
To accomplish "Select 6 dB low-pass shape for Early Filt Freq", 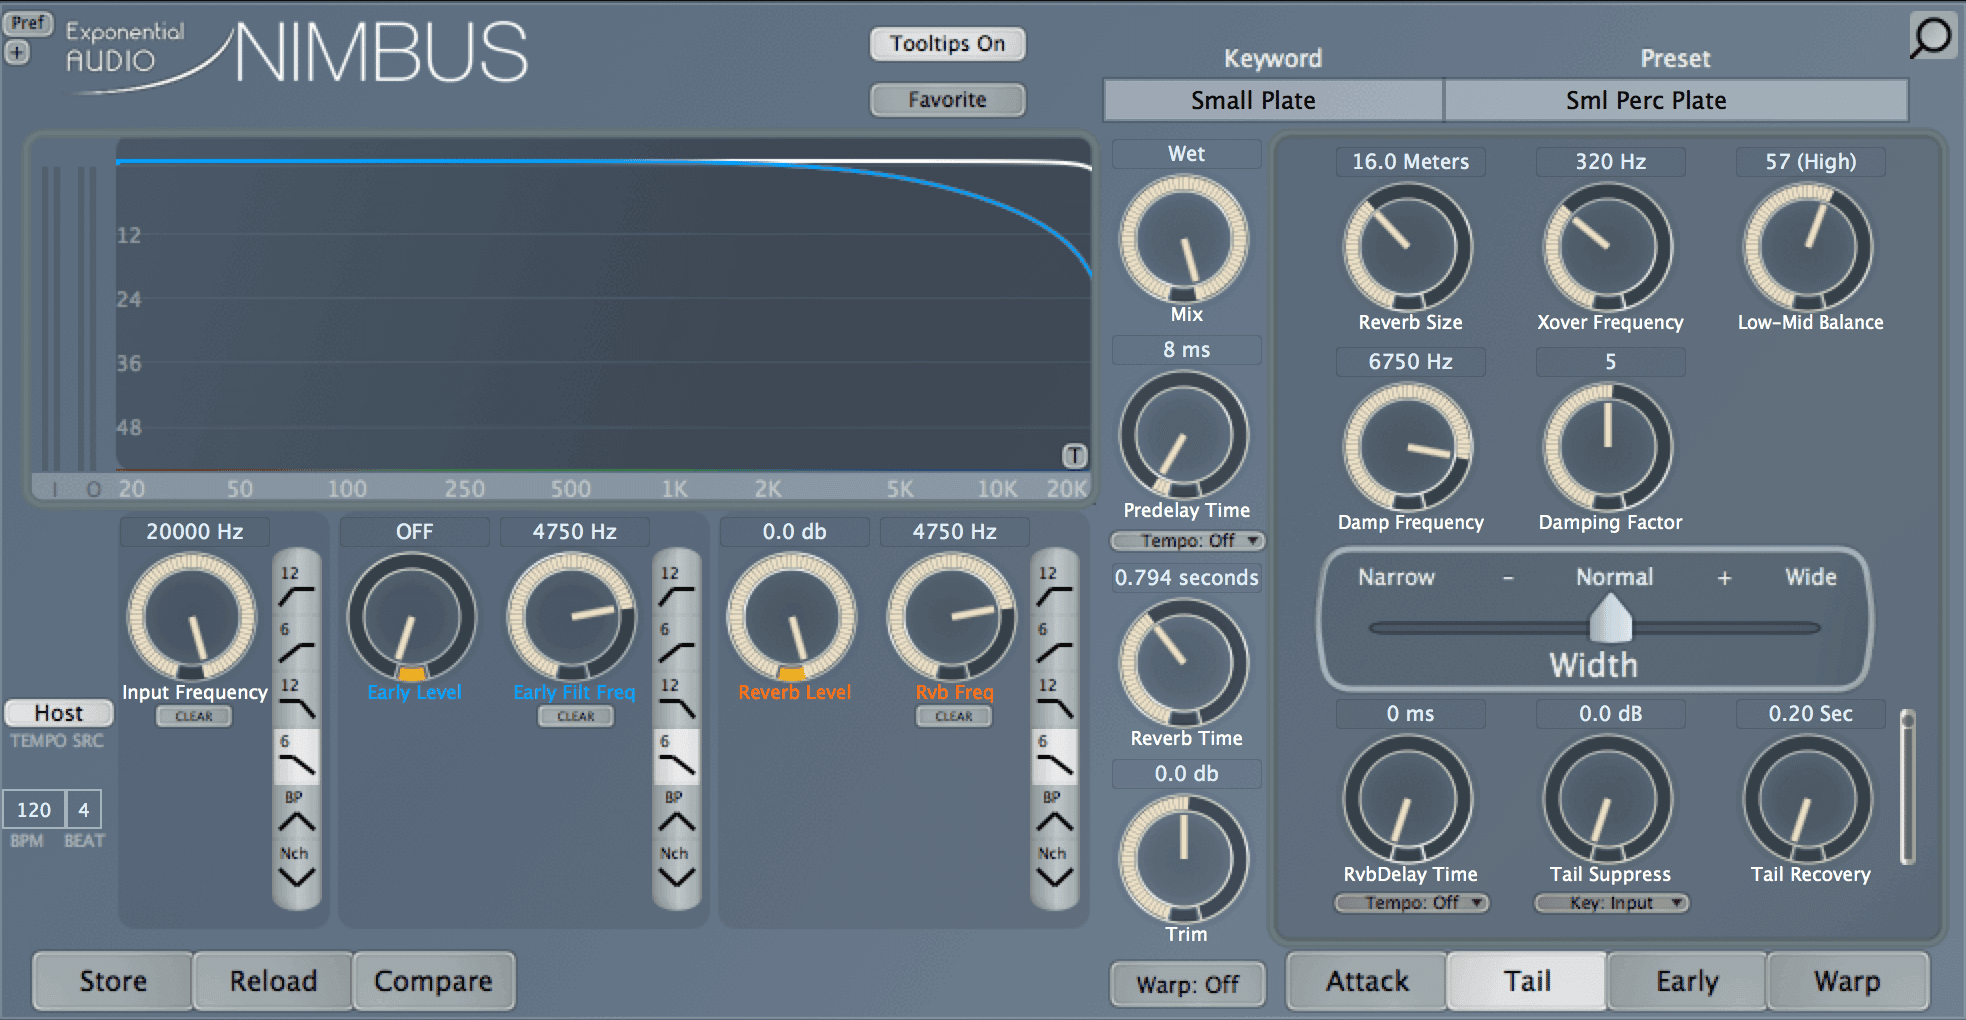I will tap(677, 756).
